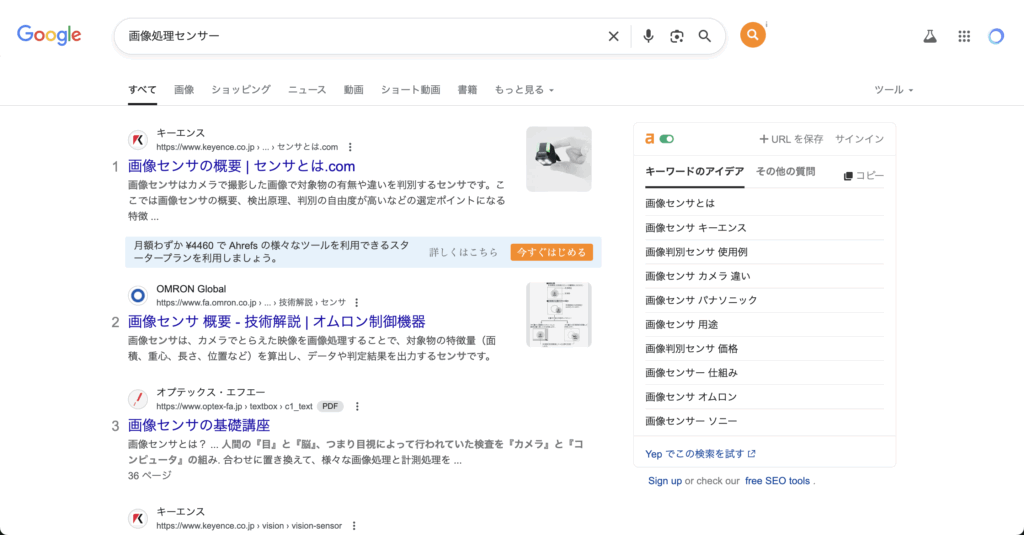Select the その他の質問 tab
Image resolution: width=1024 pixels, height=535 pixels.
(x=786, y=172)
